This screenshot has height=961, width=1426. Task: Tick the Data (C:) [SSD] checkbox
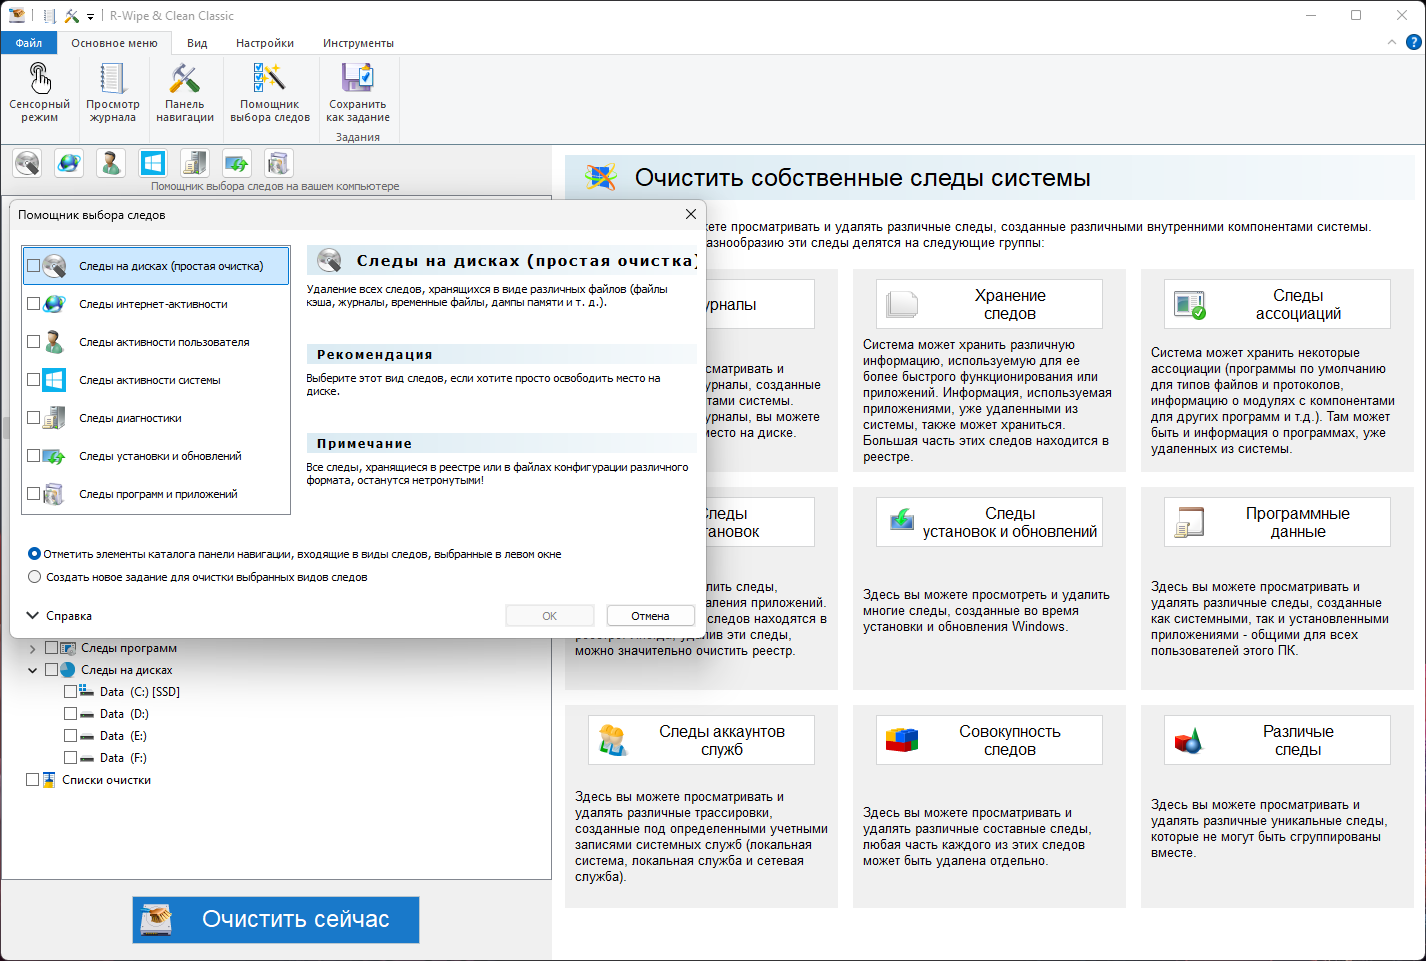pos(70,692)
